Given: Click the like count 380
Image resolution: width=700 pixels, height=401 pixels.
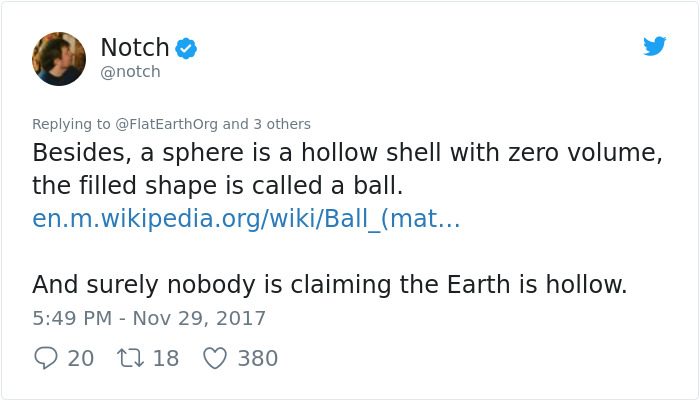Looking at the screenshot, I should (257, 358).
